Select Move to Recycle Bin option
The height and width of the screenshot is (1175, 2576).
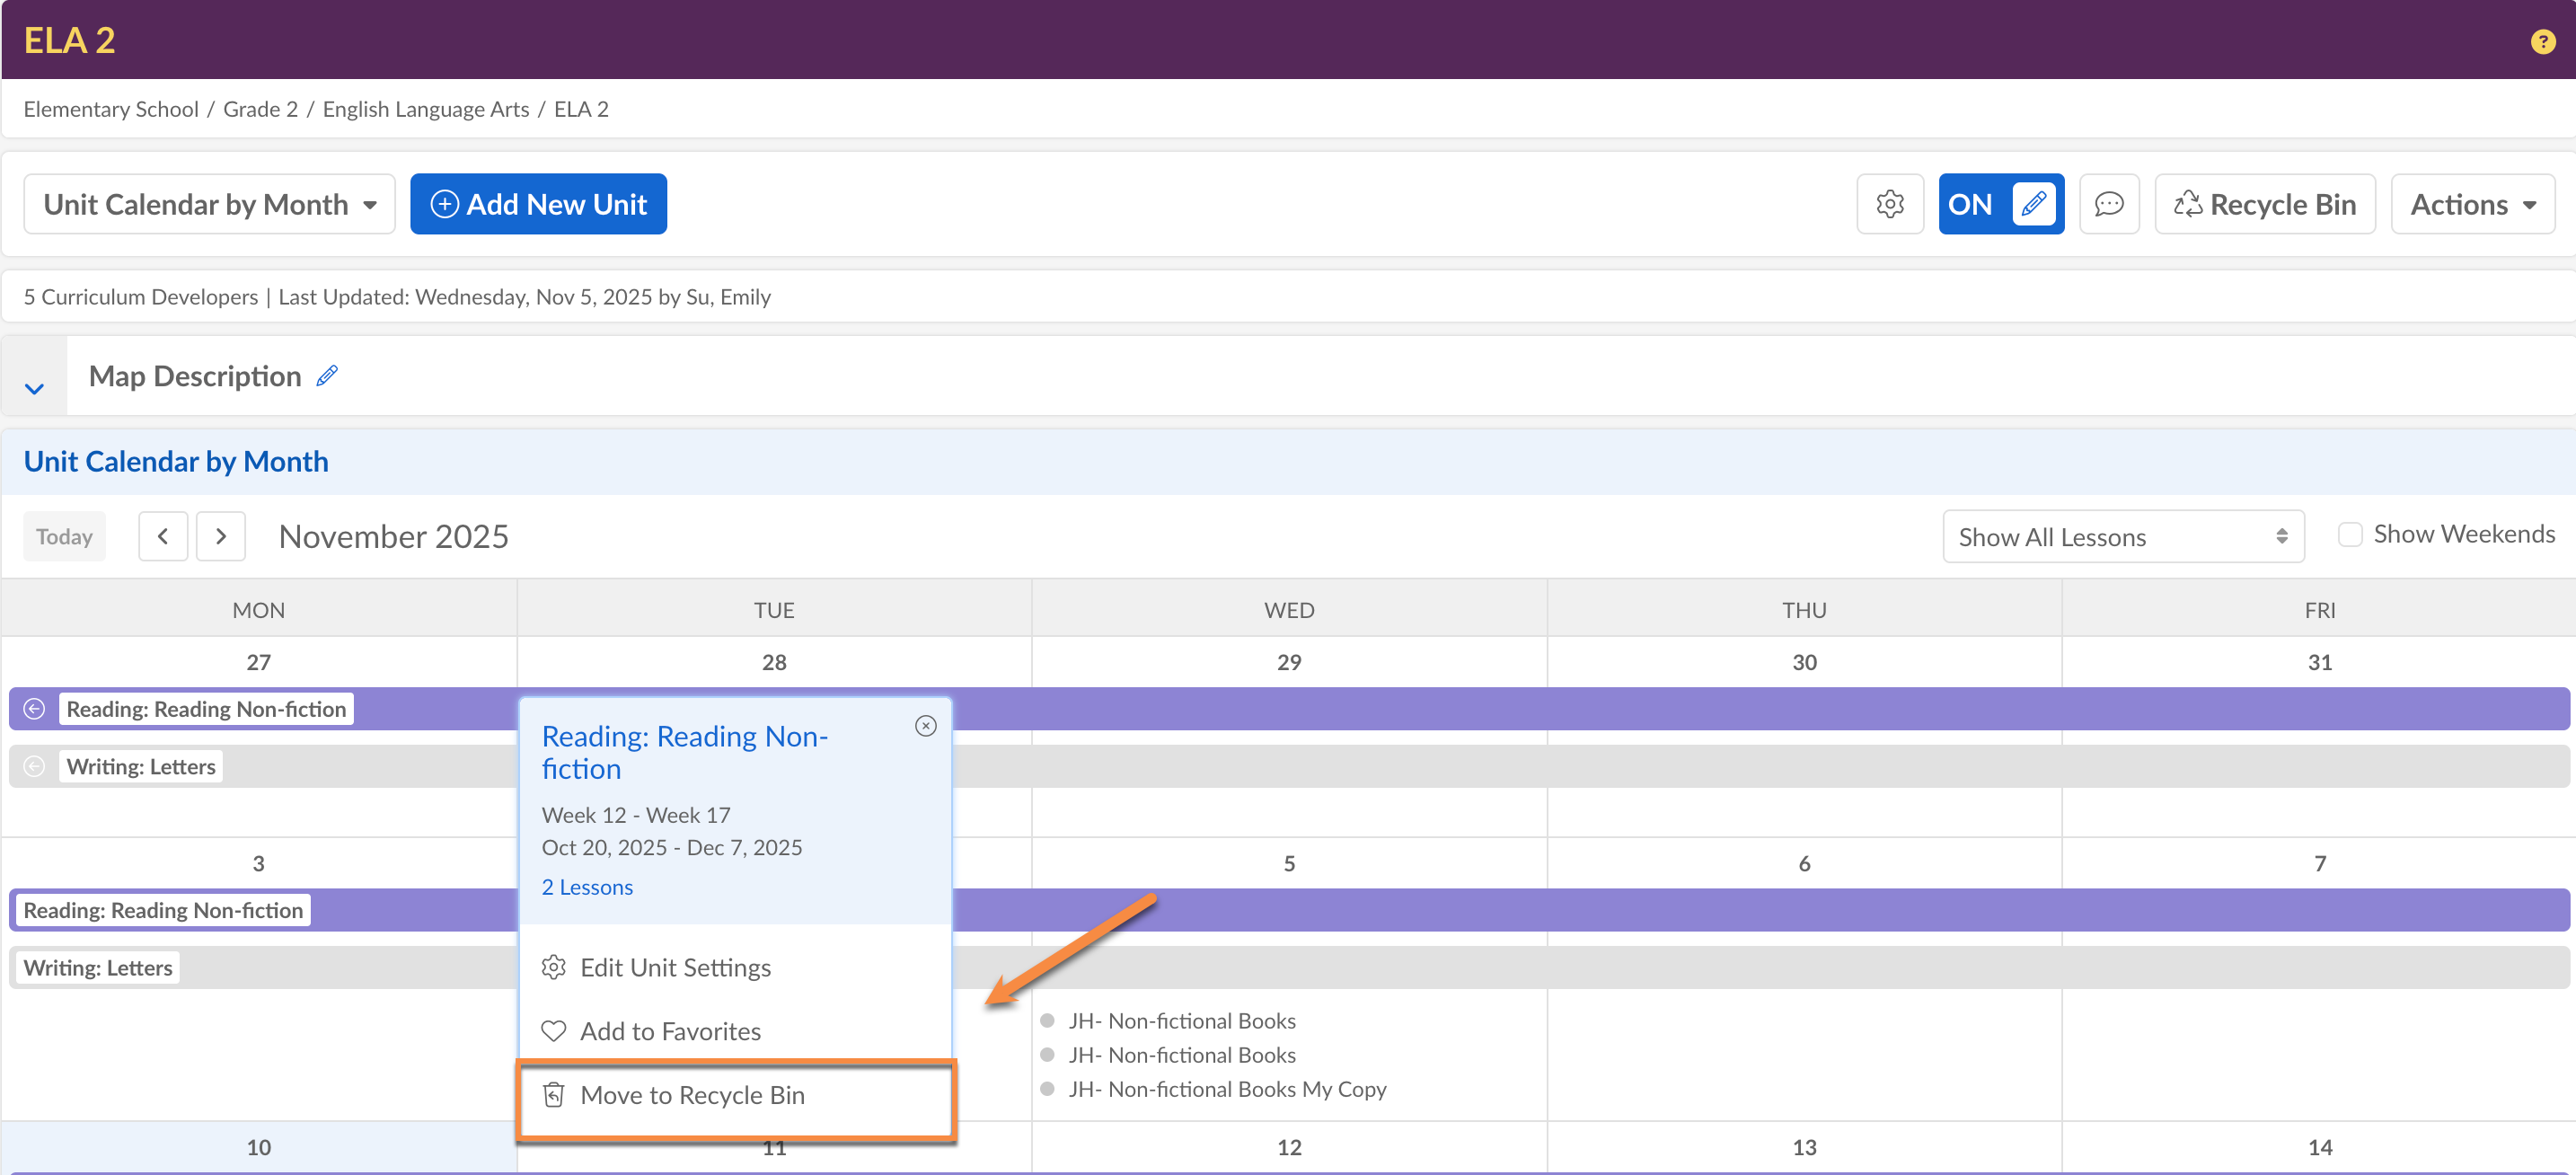pos(692,1095)
